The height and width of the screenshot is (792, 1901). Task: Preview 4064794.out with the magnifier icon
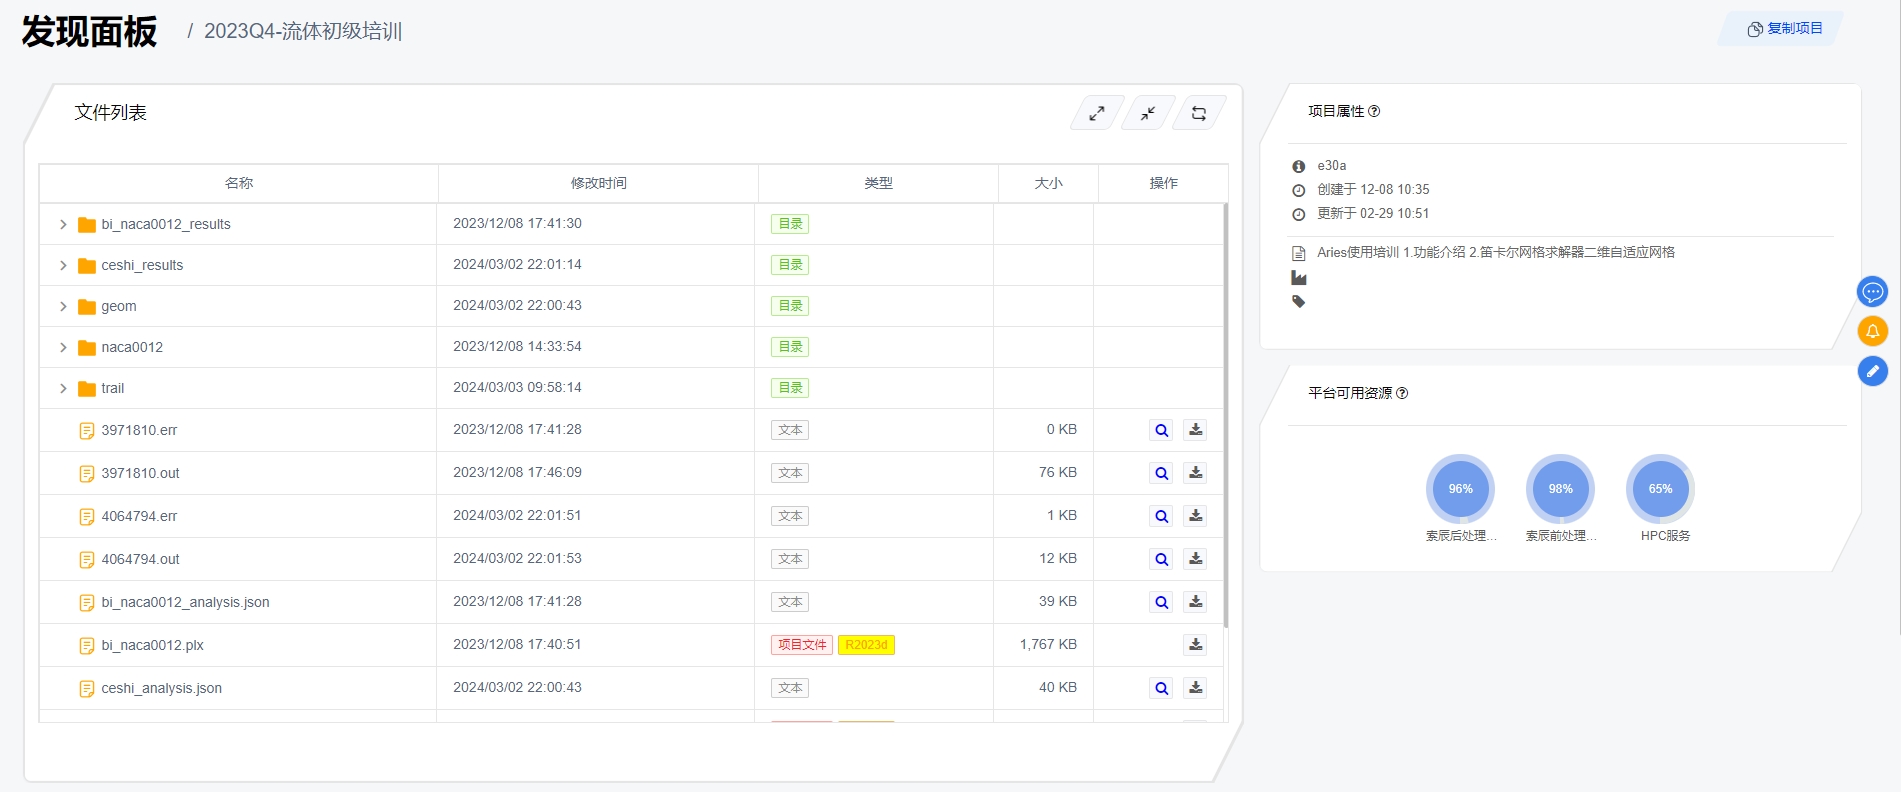coord(1161,559)
